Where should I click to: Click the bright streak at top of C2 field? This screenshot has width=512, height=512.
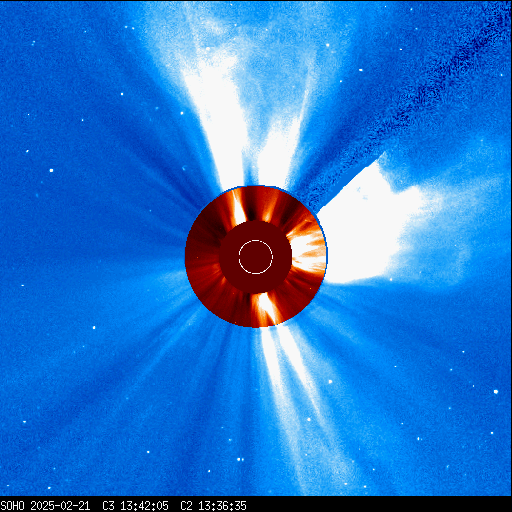coord(238,207)
